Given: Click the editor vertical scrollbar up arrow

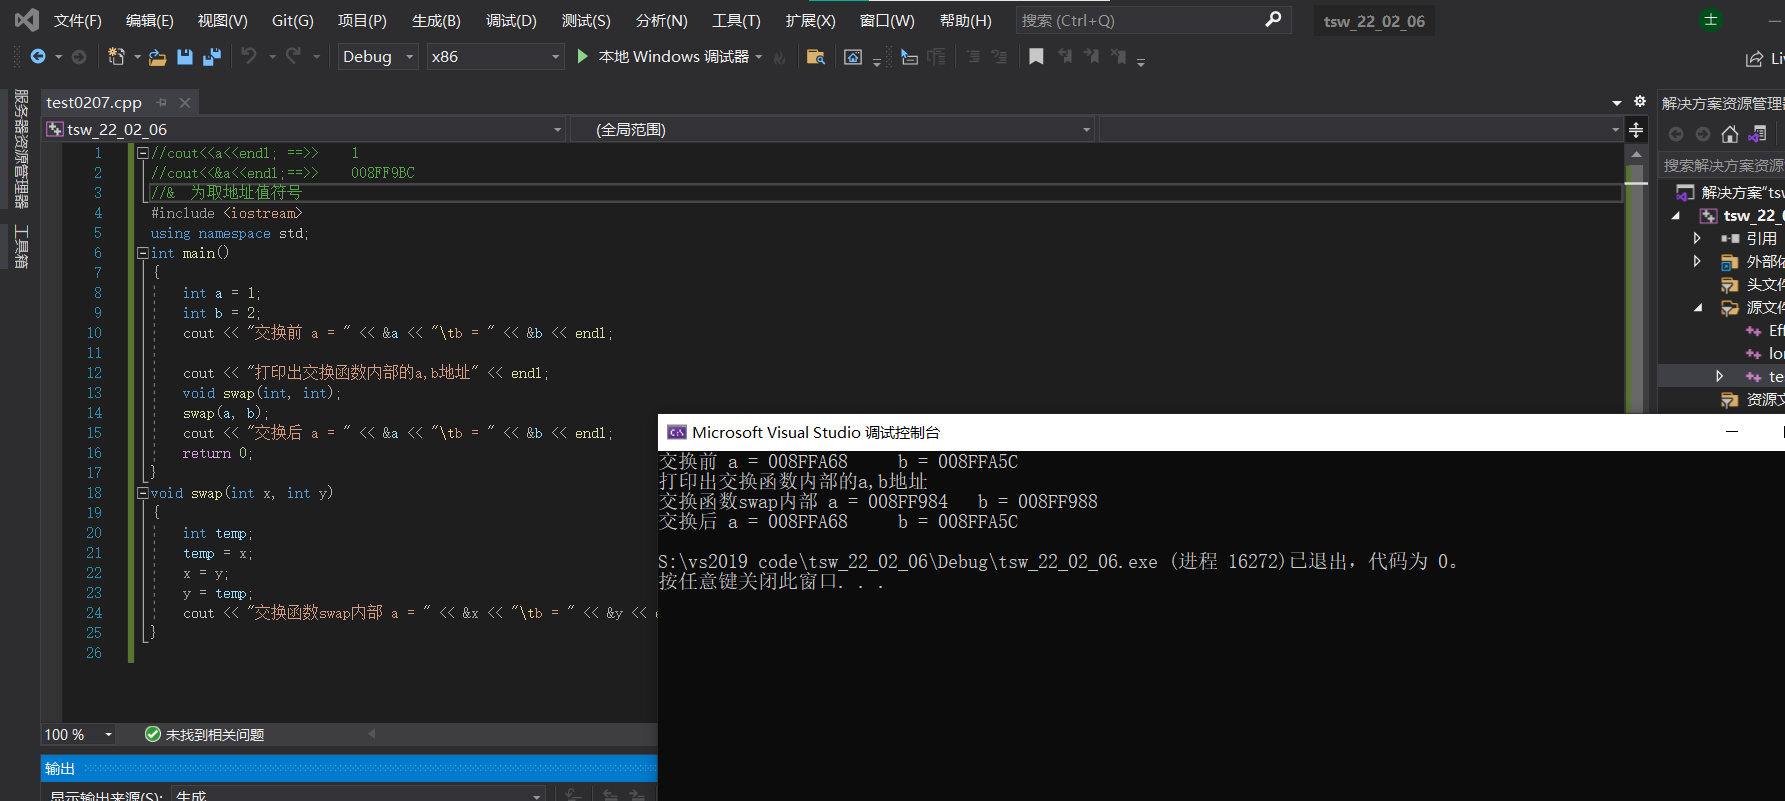Looking at the screenshot, I should pos(1636,154).
